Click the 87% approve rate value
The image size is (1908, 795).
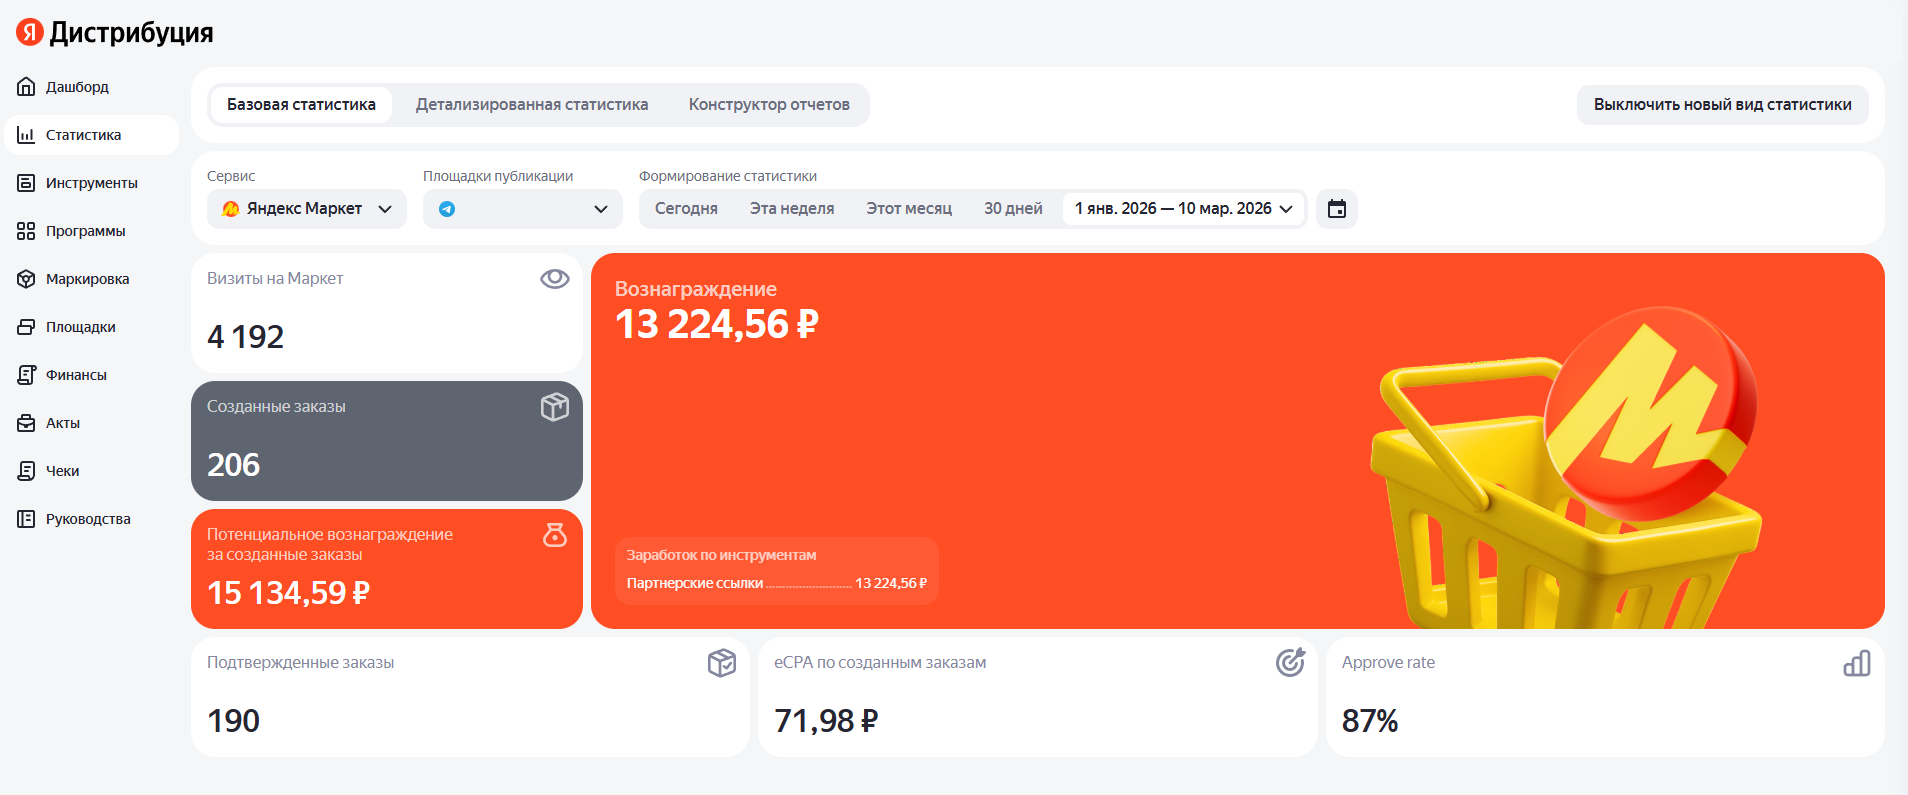pos(1370,721)
